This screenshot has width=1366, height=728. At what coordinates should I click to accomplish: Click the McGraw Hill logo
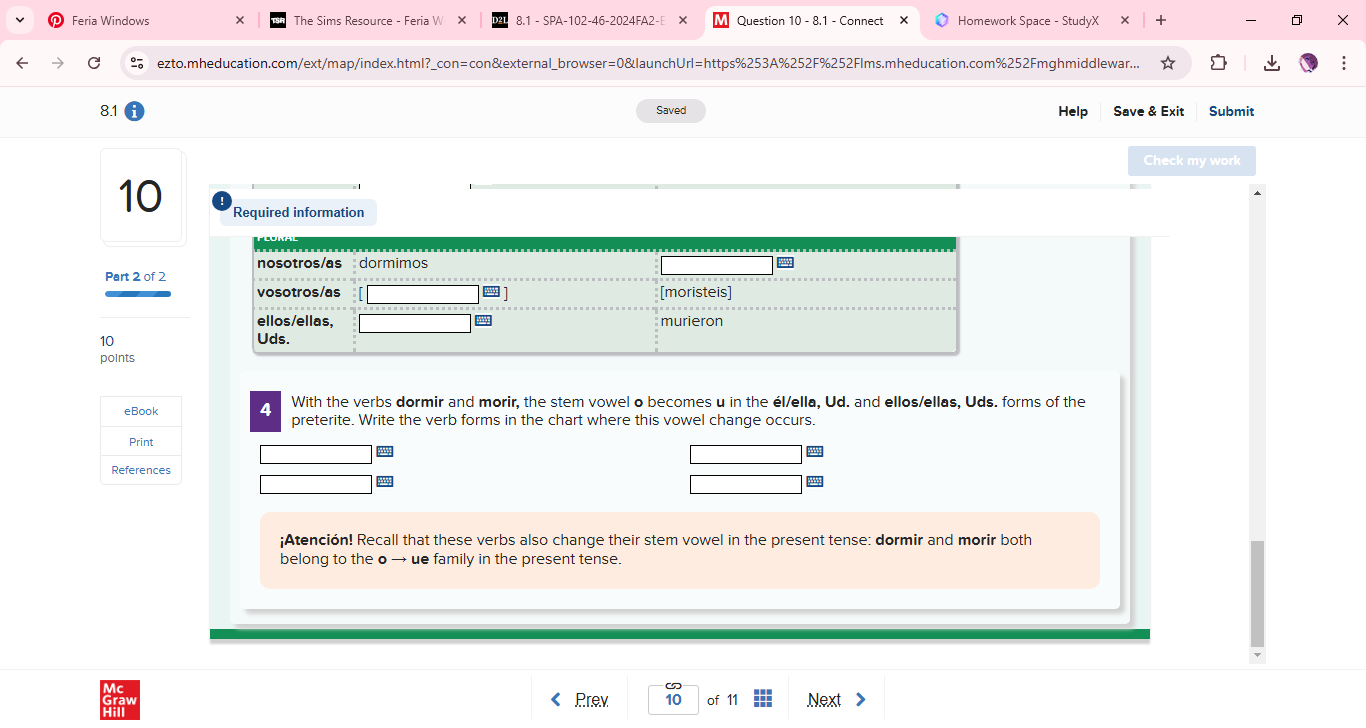(120, 700)
